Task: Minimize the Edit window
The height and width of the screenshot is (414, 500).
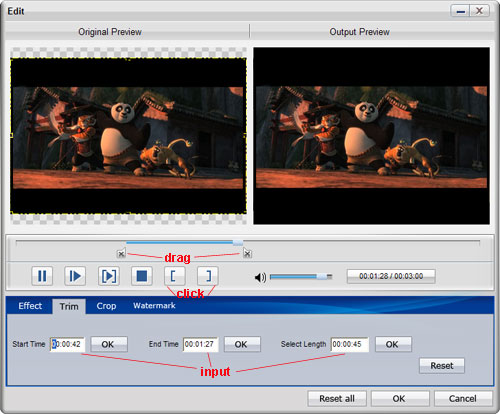Action: coord(461,11)
